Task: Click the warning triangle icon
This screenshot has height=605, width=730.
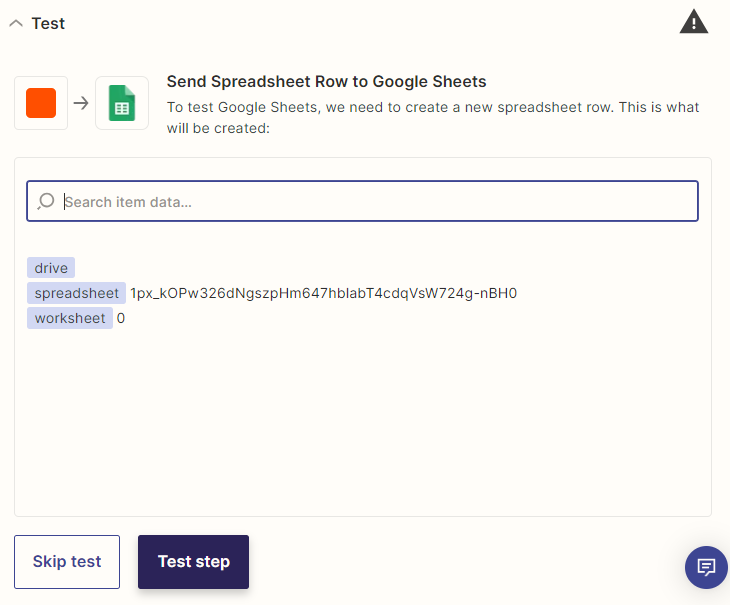Action: pos(693,22)
